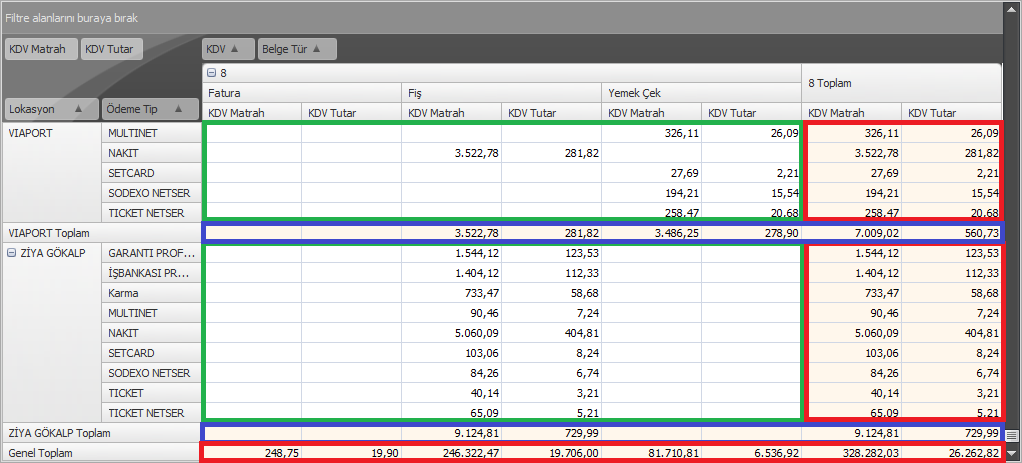Image resolution: width=1022 pixels, height=463 pixels.
Task: Click the Fatura column header
Action: [x=300, y=93]
